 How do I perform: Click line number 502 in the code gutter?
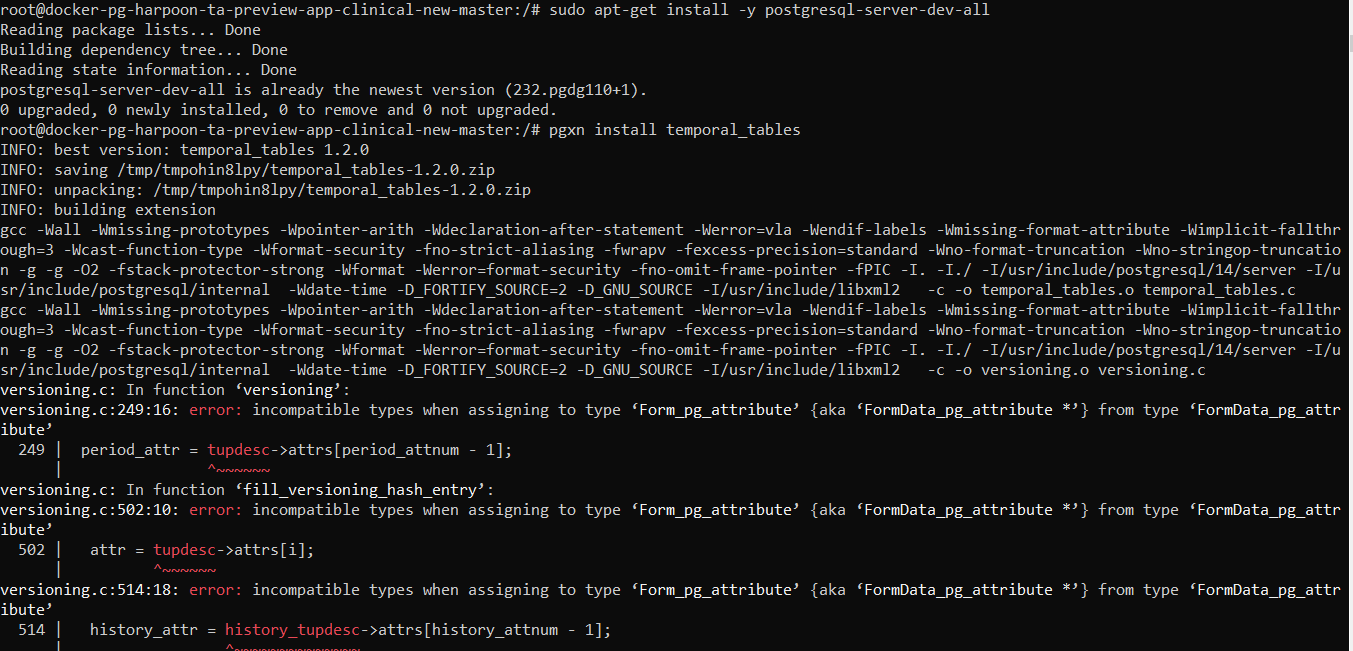pos(31,550)
